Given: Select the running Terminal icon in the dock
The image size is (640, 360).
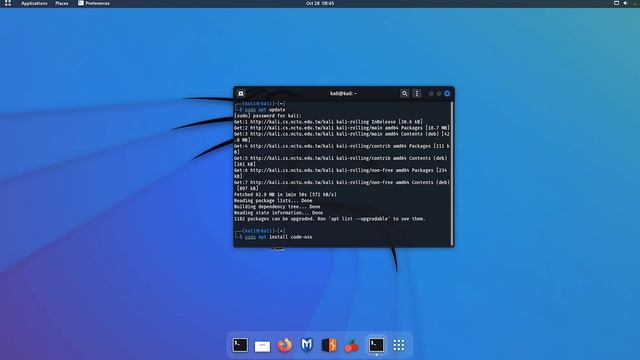Looking at the screenshot, I should pos(376,345).
